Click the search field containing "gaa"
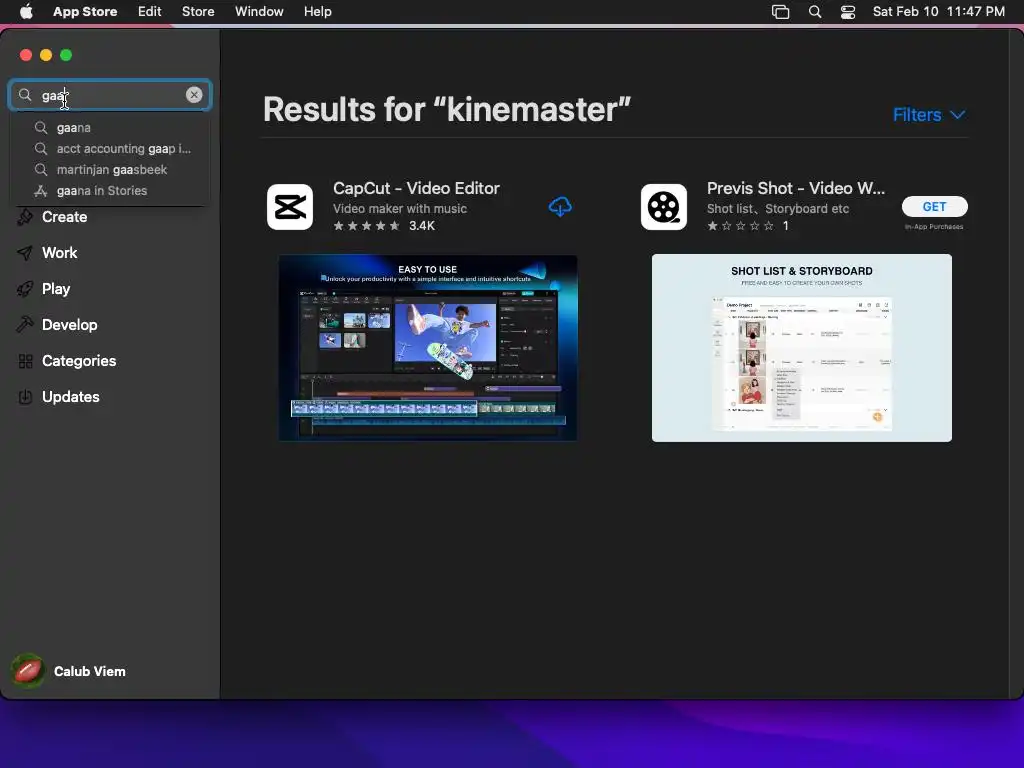This screenshot has height=768, width=1024. click(110, 95)
